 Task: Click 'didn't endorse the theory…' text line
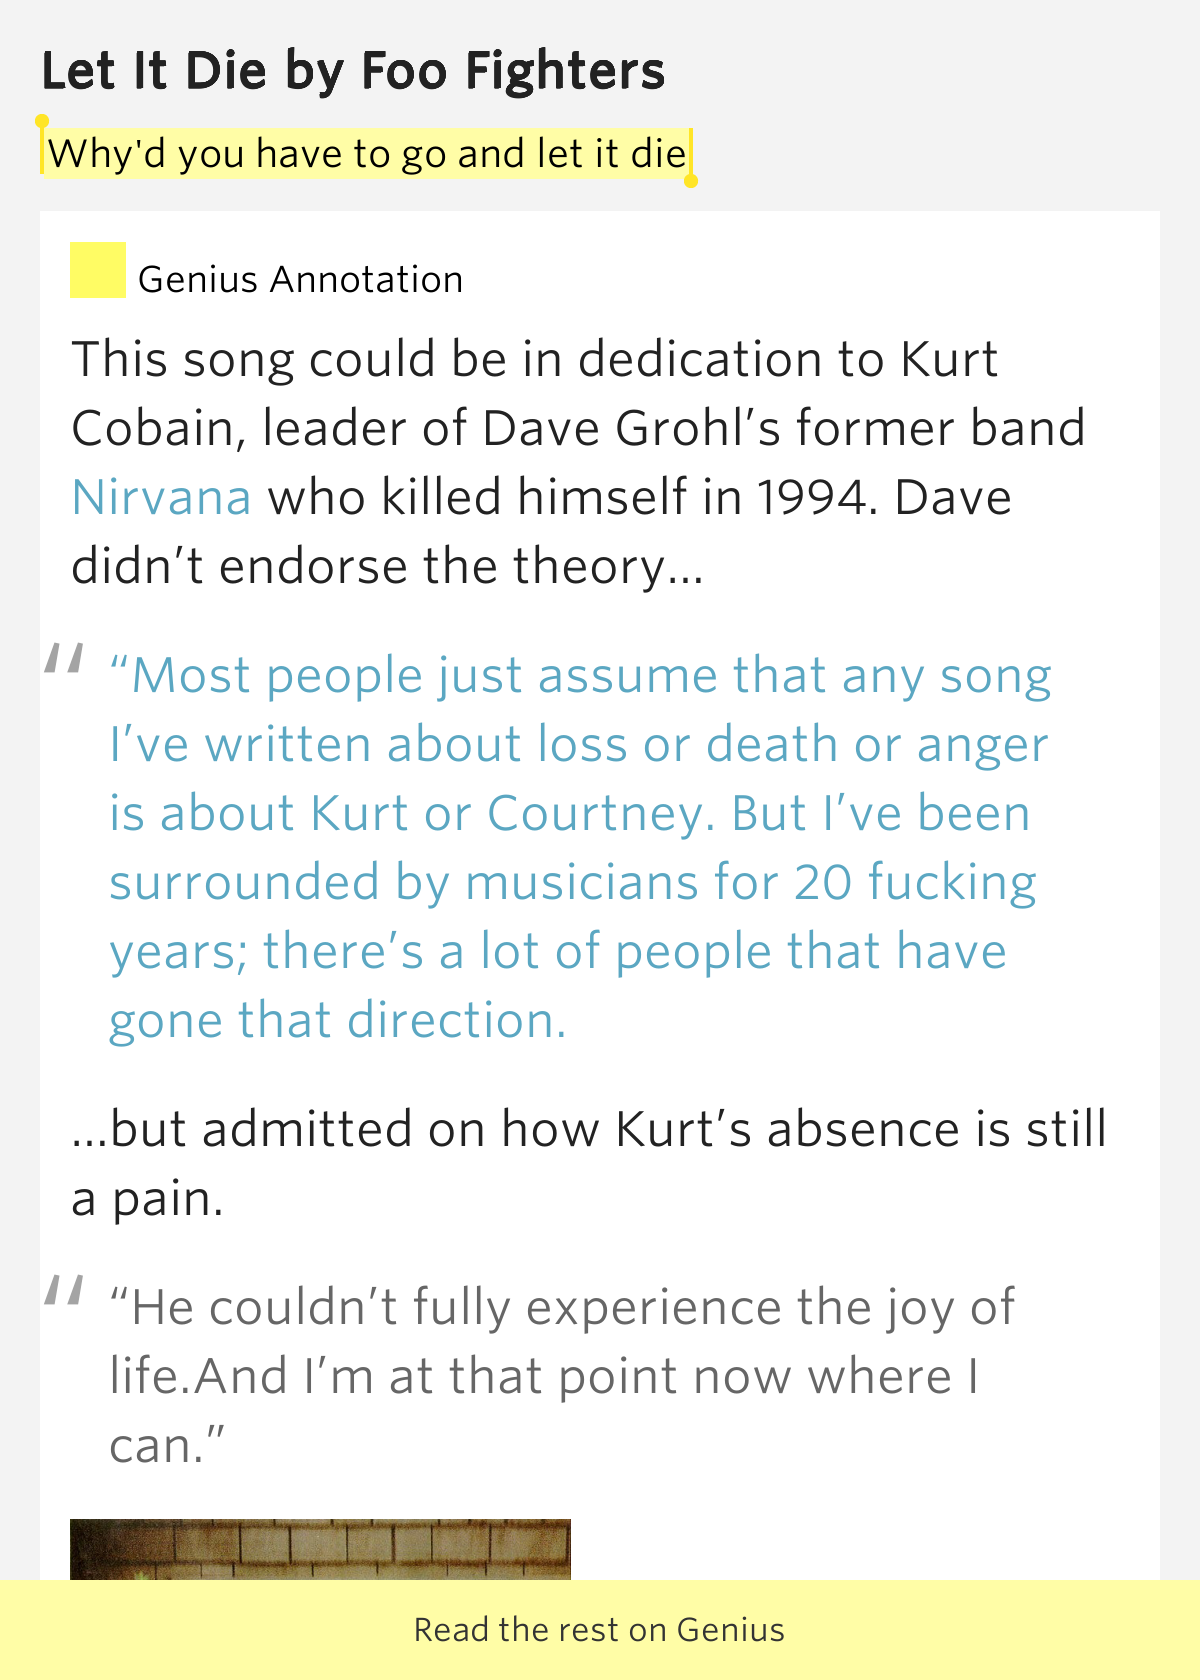(x=388, y=566)
